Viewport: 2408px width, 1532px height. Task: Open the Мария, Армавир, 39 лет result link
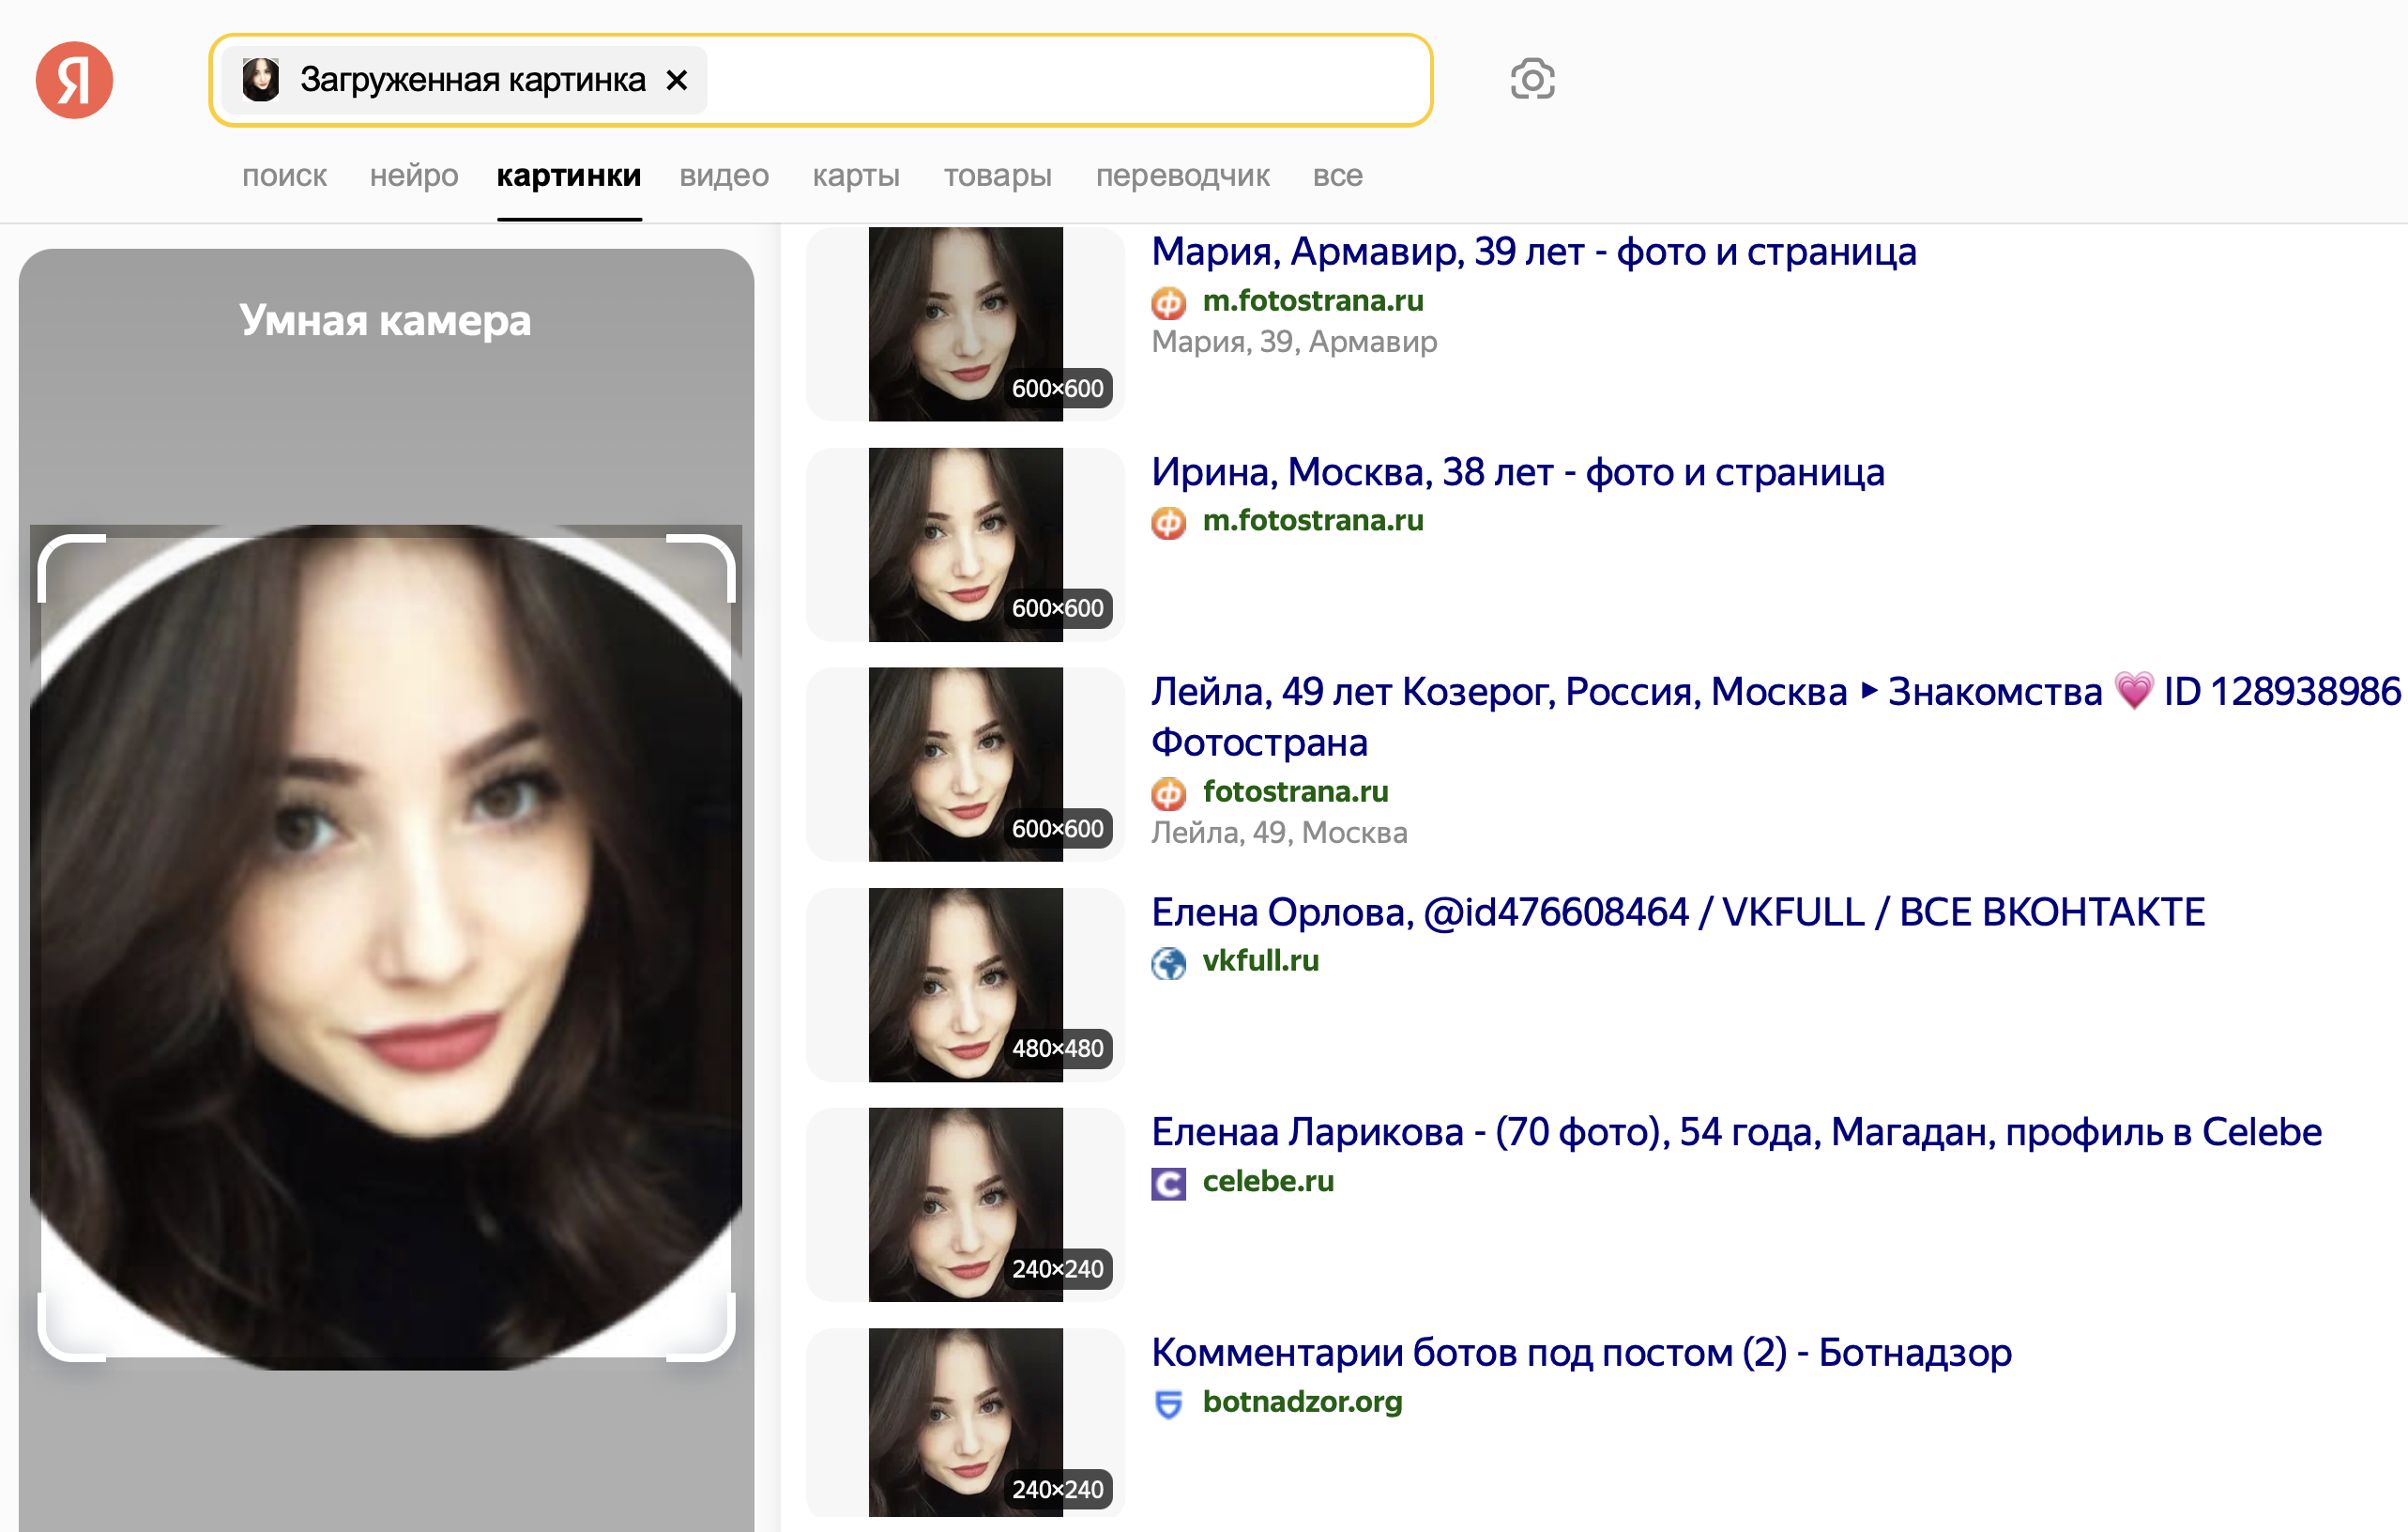click(x=1533, y=251)
